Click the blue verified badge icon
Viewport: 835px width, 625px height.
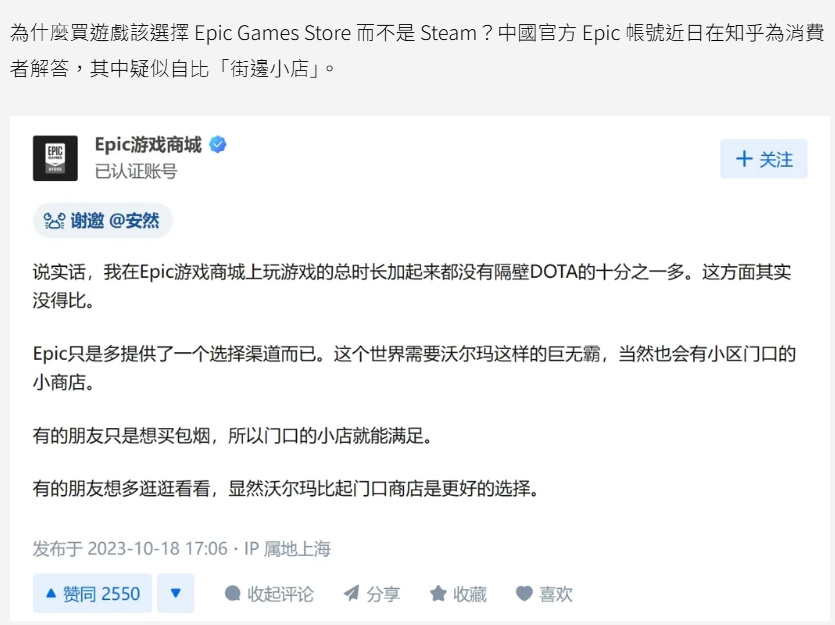218,144
